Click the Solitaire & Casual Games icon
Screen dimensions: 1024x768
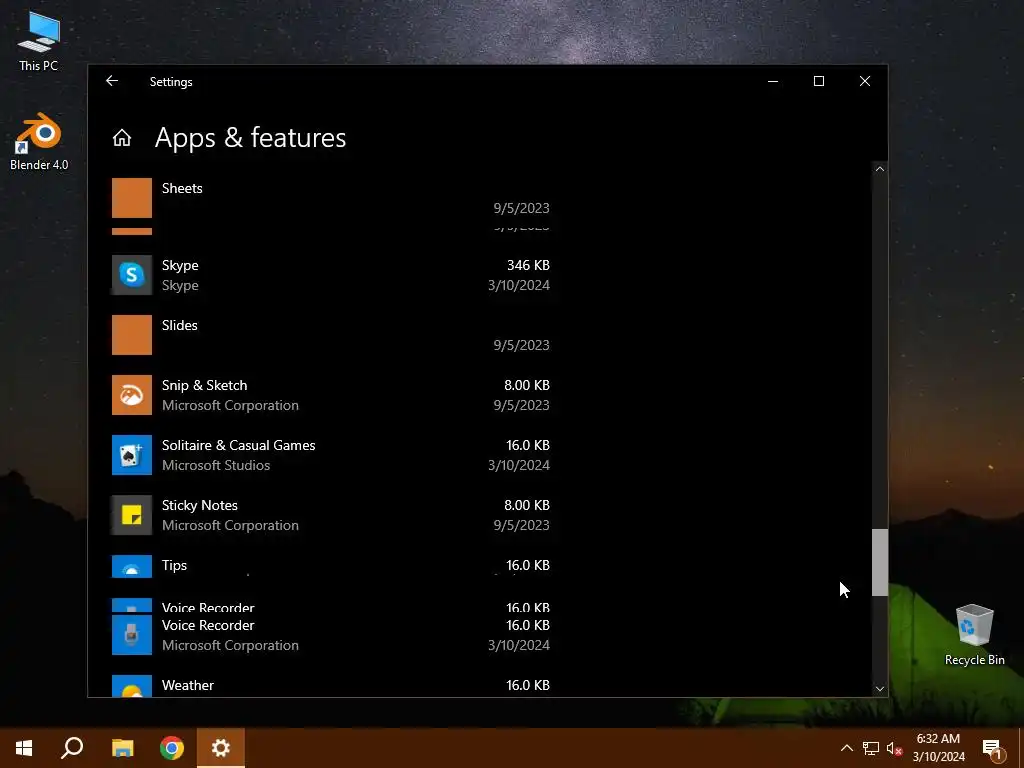tap(132, 455)
